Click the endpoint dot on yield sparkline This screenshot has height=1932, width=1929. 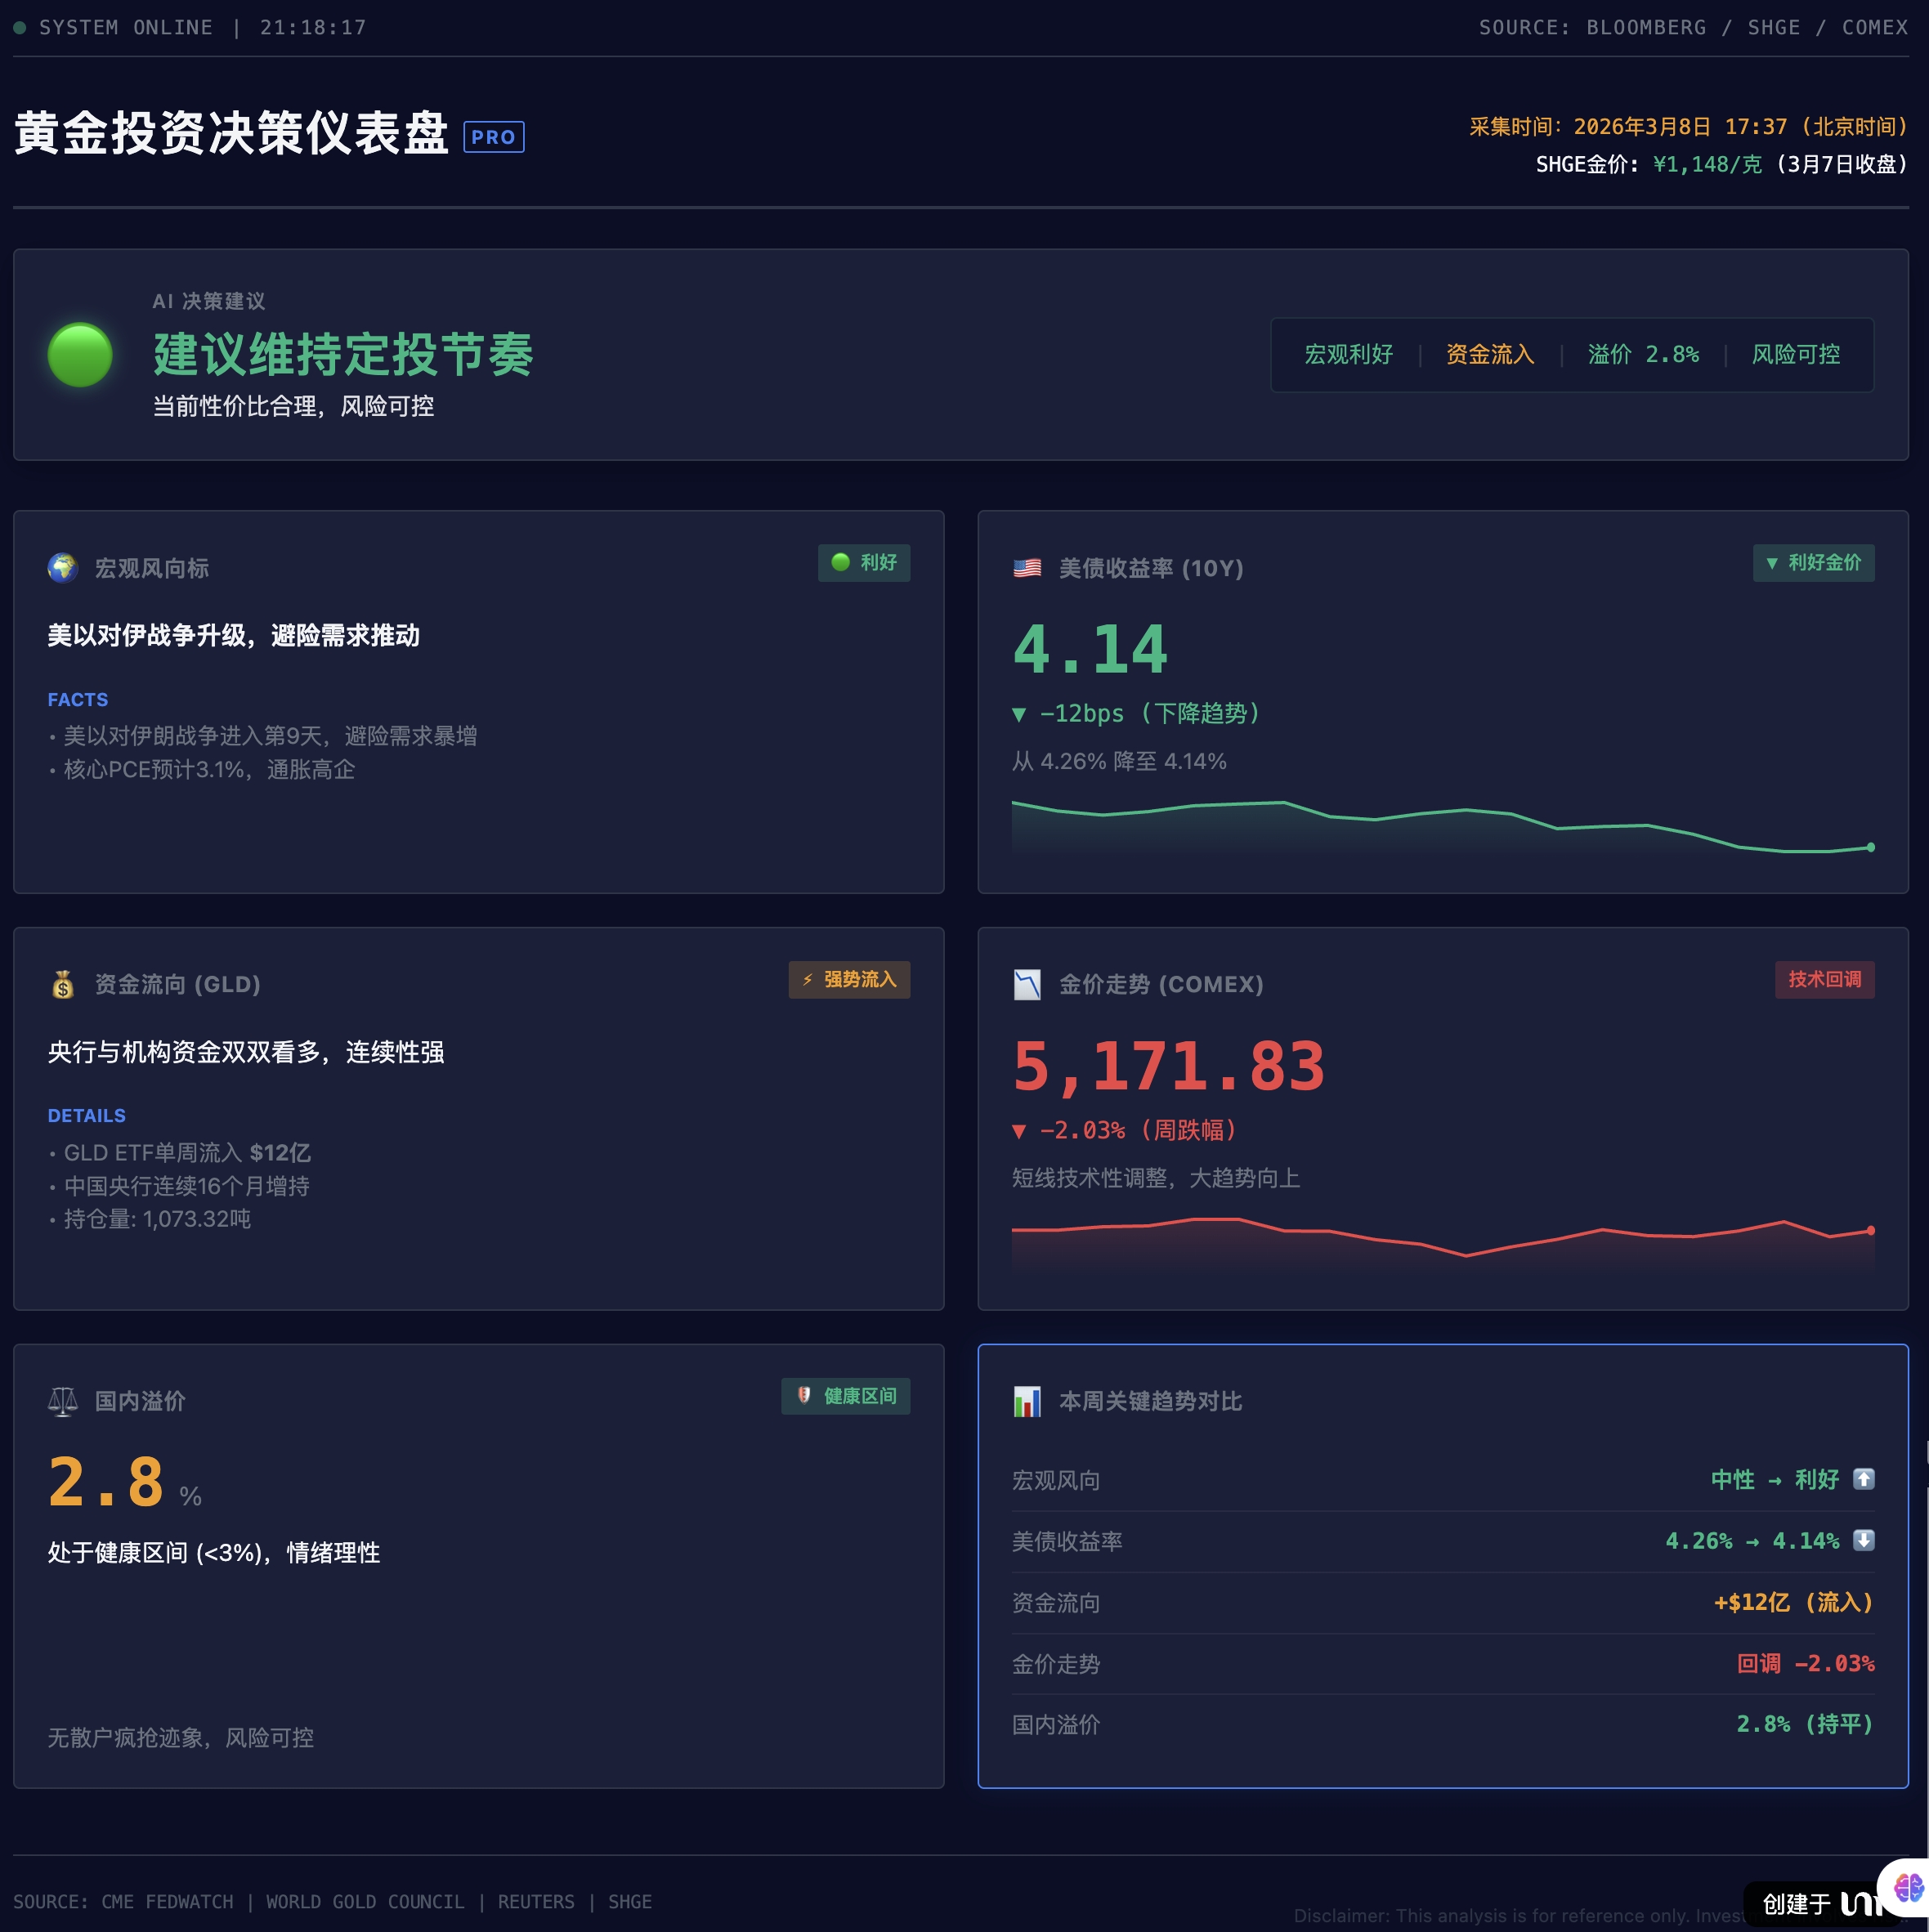1870,847
